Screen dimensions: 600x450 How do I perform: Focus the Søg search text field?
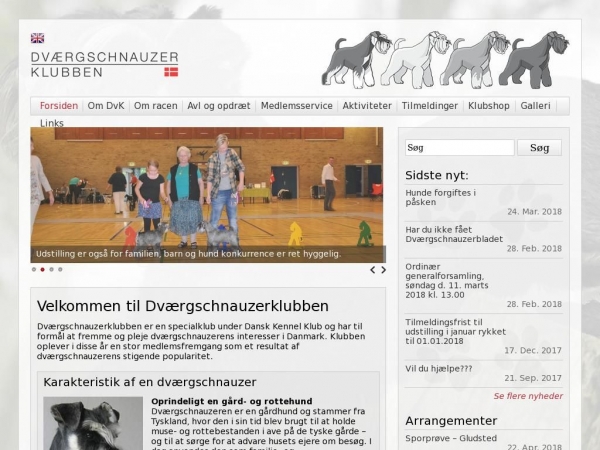[x=460, y=148]
